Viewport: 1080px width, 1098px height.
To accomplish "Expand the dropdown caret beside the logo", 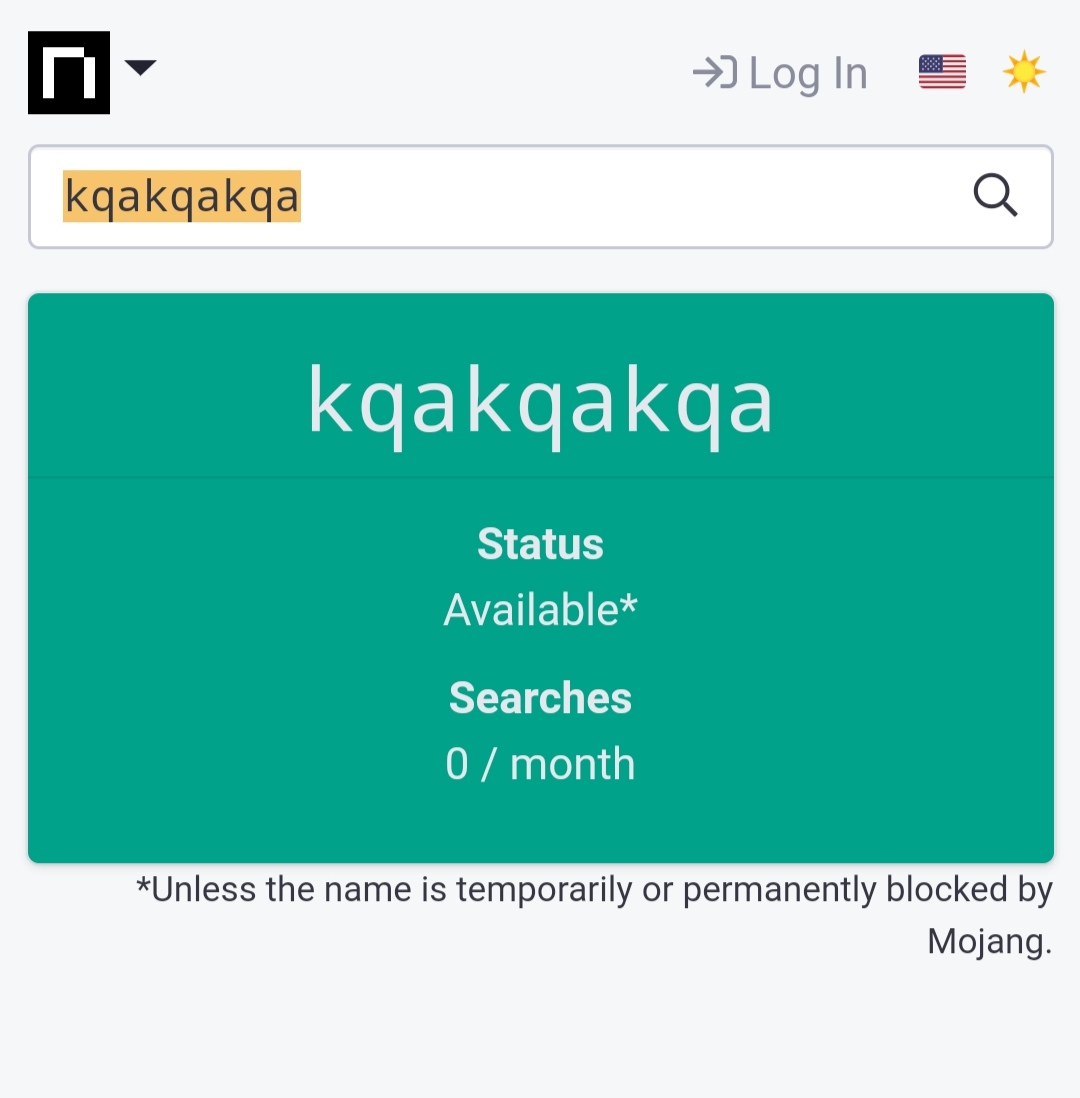I will coord(140,67).
